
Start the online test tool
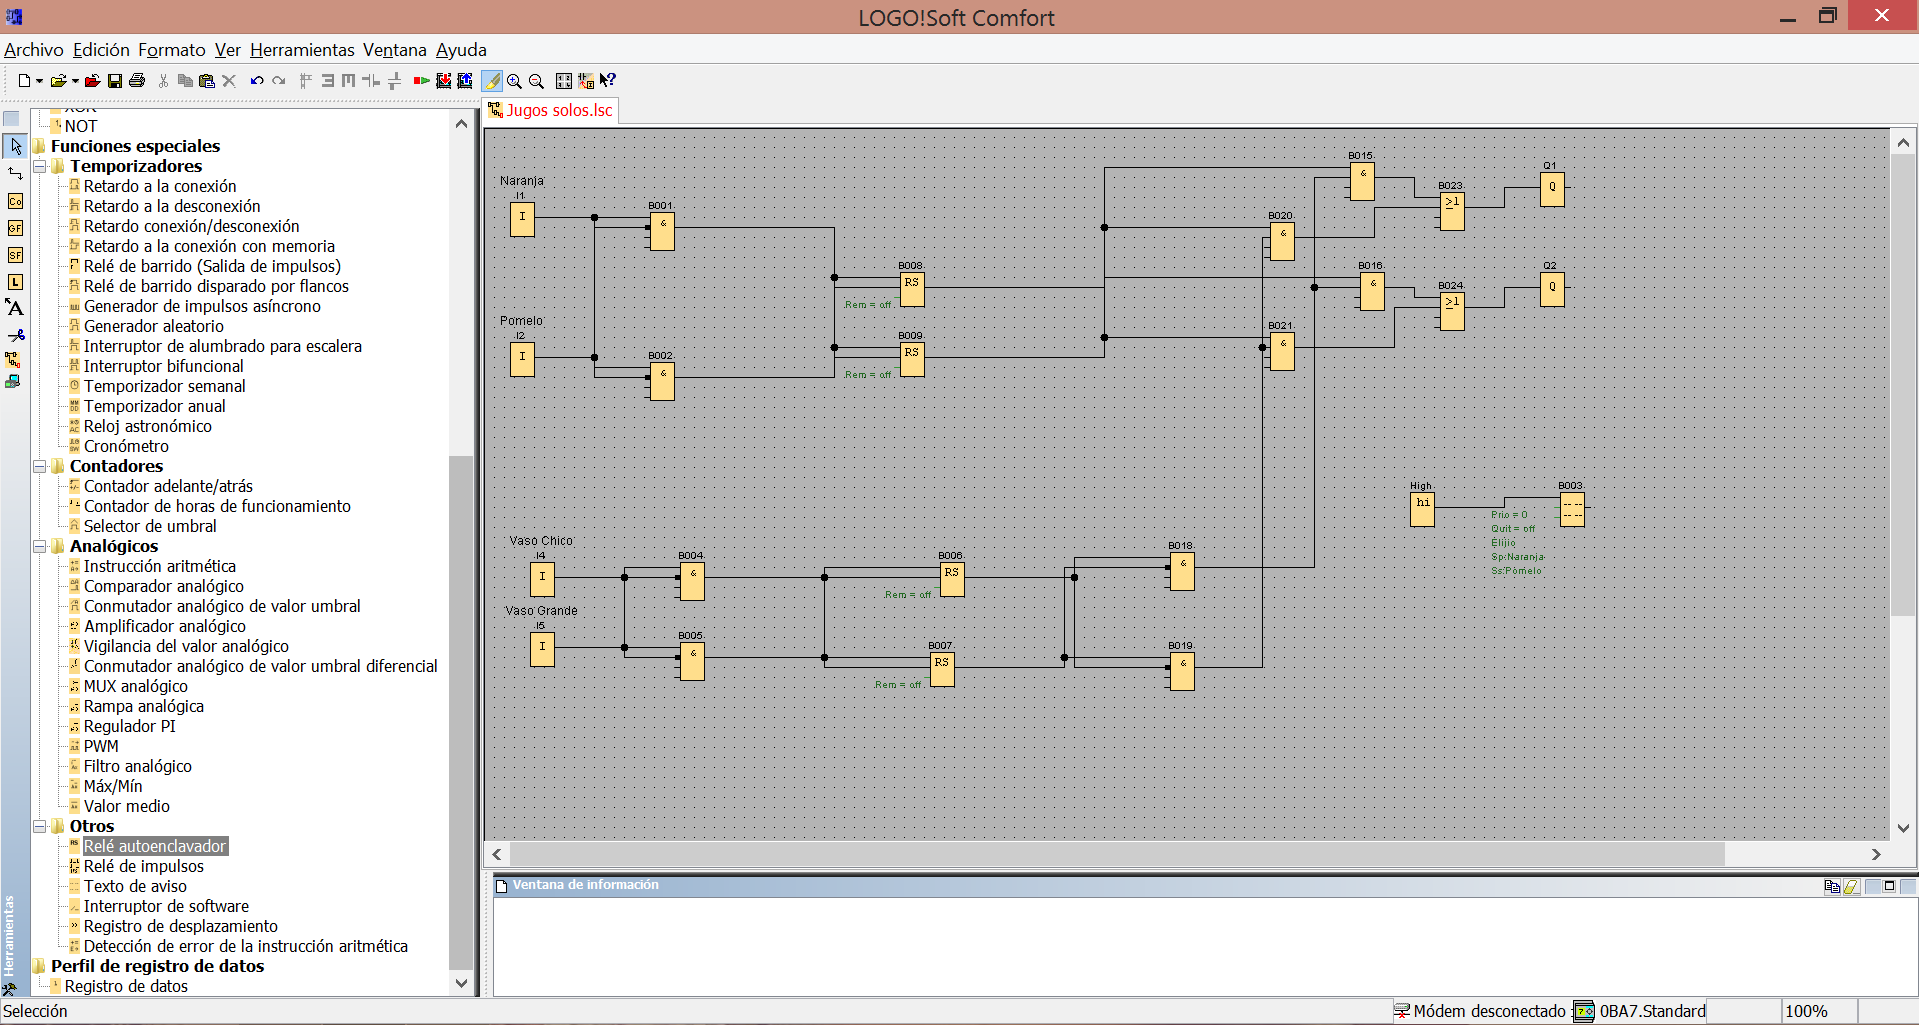click(x=13, y=381)
